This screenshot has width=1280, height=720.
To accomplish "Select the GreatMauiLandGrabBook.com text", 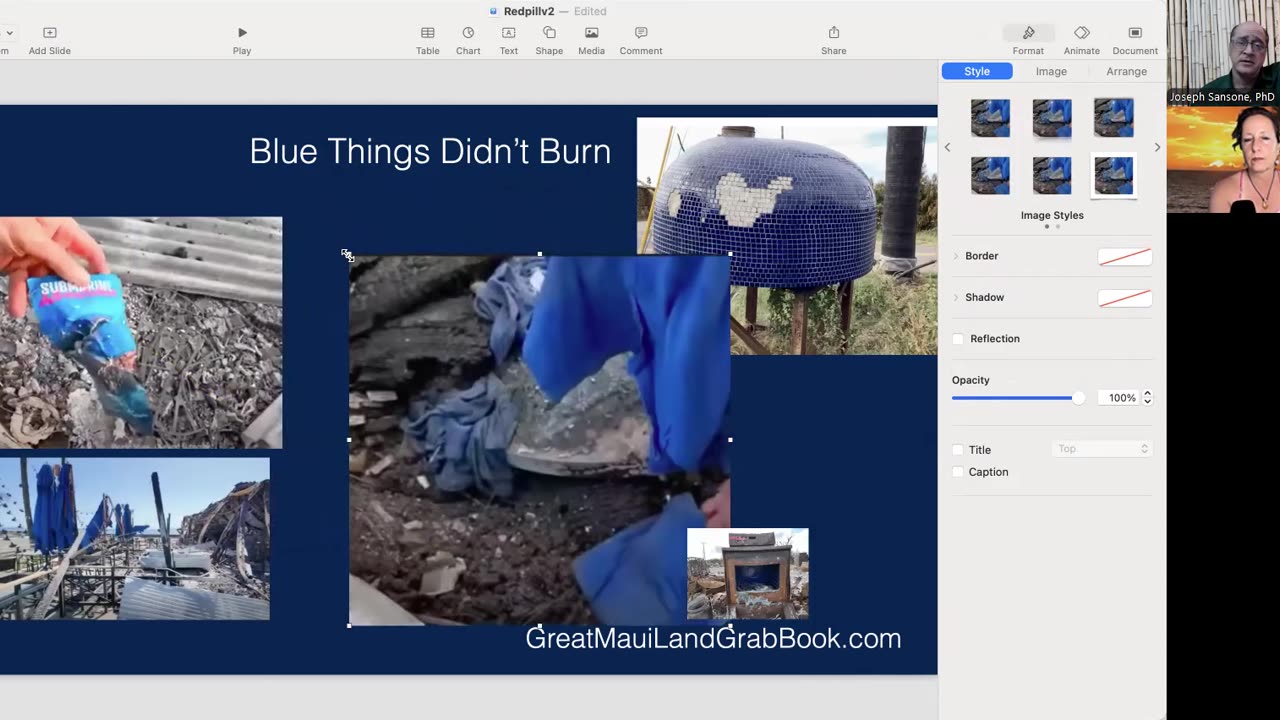I will point(713,638).
